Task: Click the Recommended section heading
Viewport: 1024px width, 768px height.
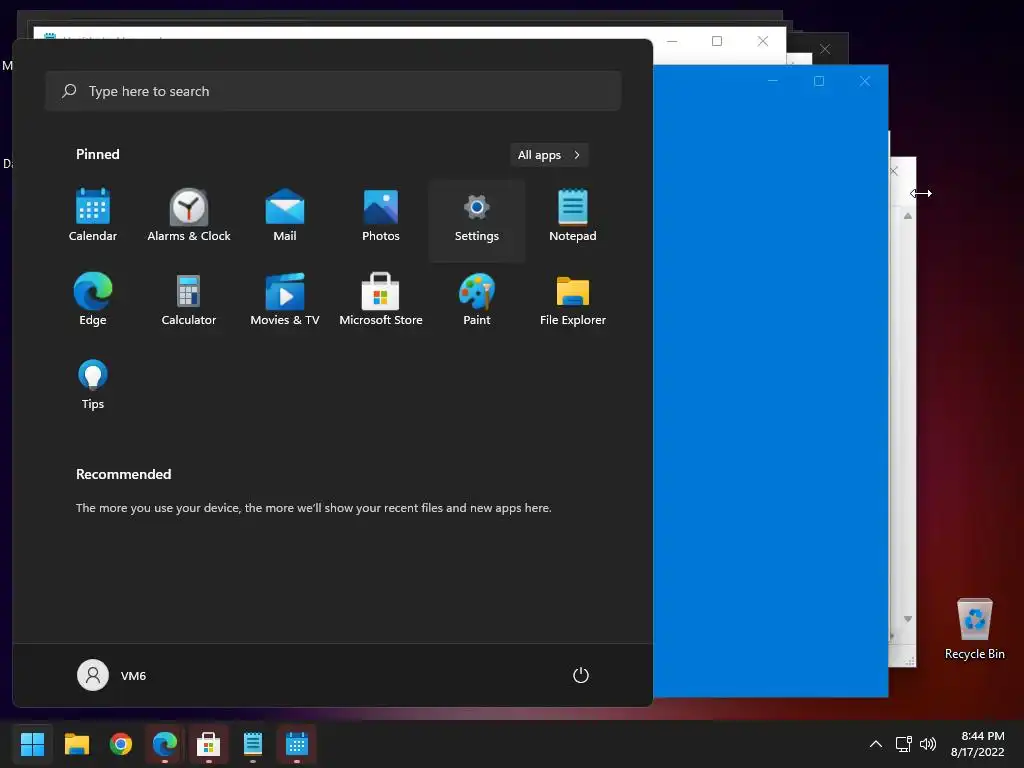Action: tap(123, 474)
